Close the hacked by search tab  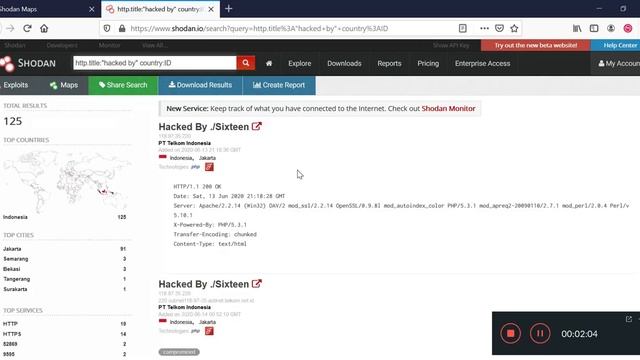point(211,9)
